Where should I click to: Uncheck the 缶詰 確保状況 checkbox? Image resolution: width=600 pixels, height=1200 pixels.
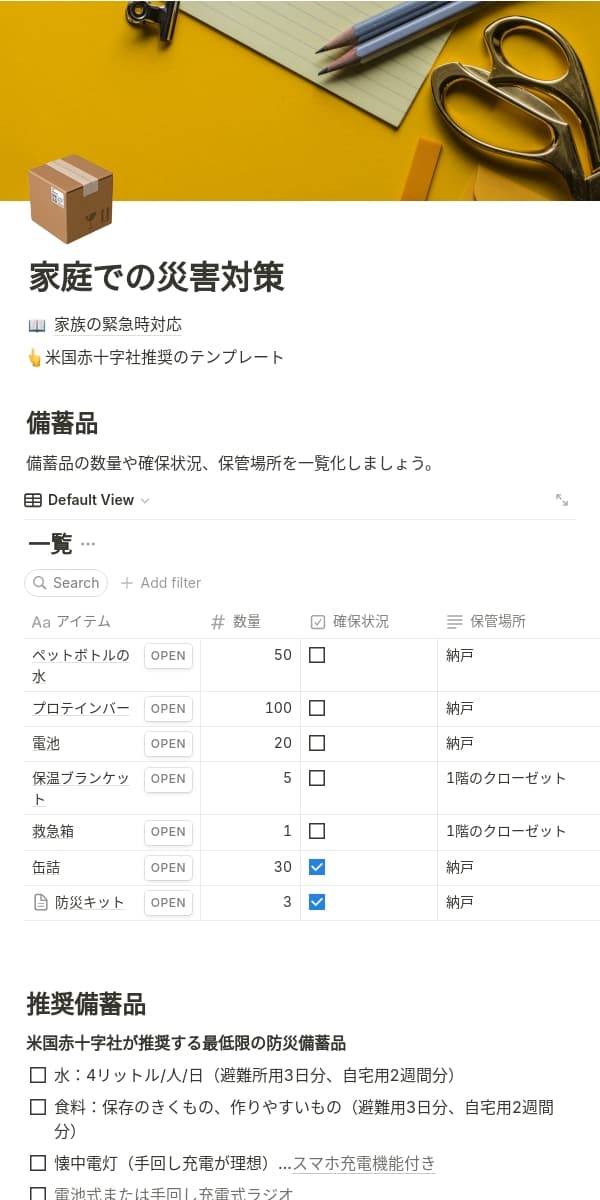tap(317, 867)
